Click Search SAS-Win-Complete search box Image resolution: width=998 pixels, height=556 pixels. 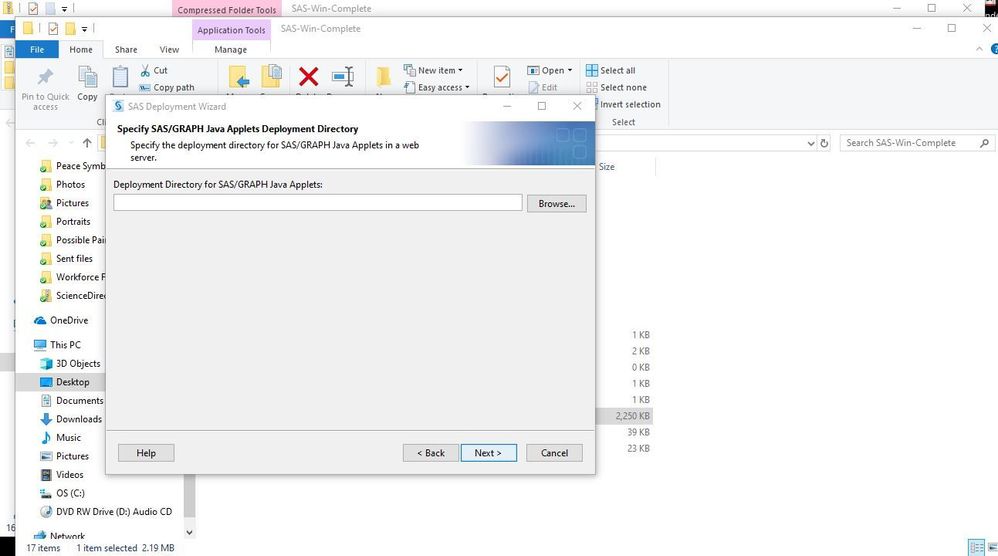pos(915,143)
